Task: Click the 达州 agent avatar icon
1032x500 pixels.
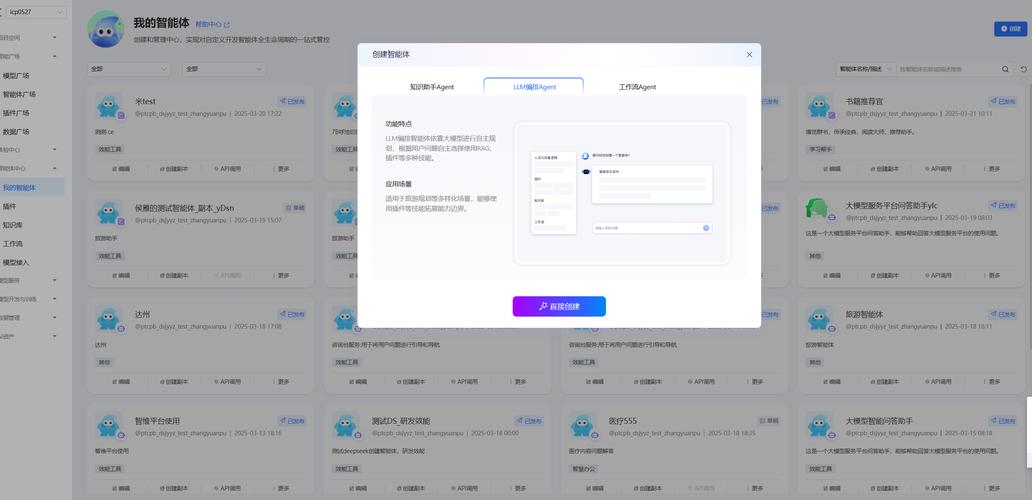Action: [x=109, y=319]
